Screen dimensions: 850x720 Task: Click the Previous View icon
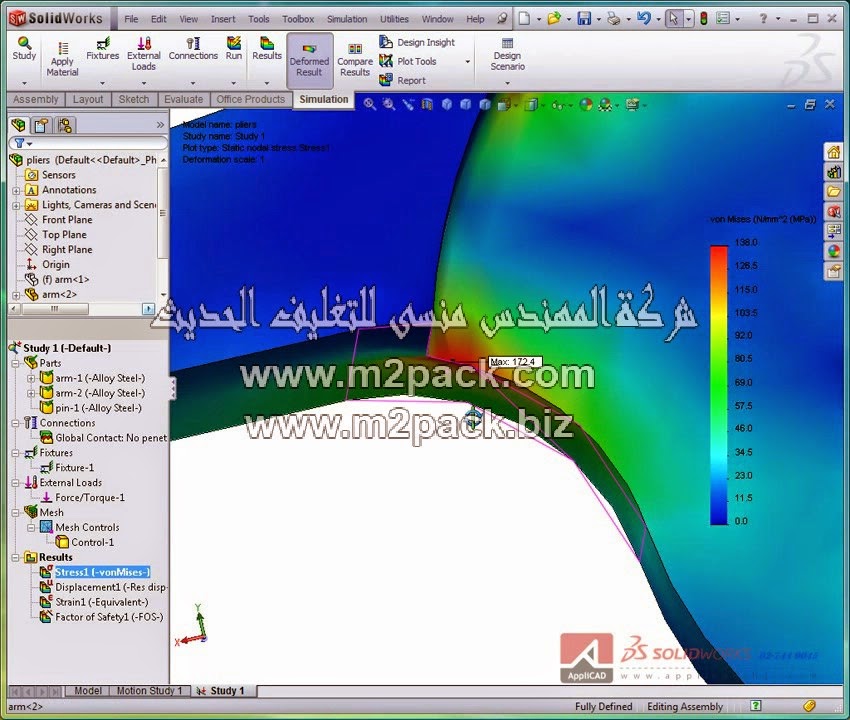[x=408, y=104]
